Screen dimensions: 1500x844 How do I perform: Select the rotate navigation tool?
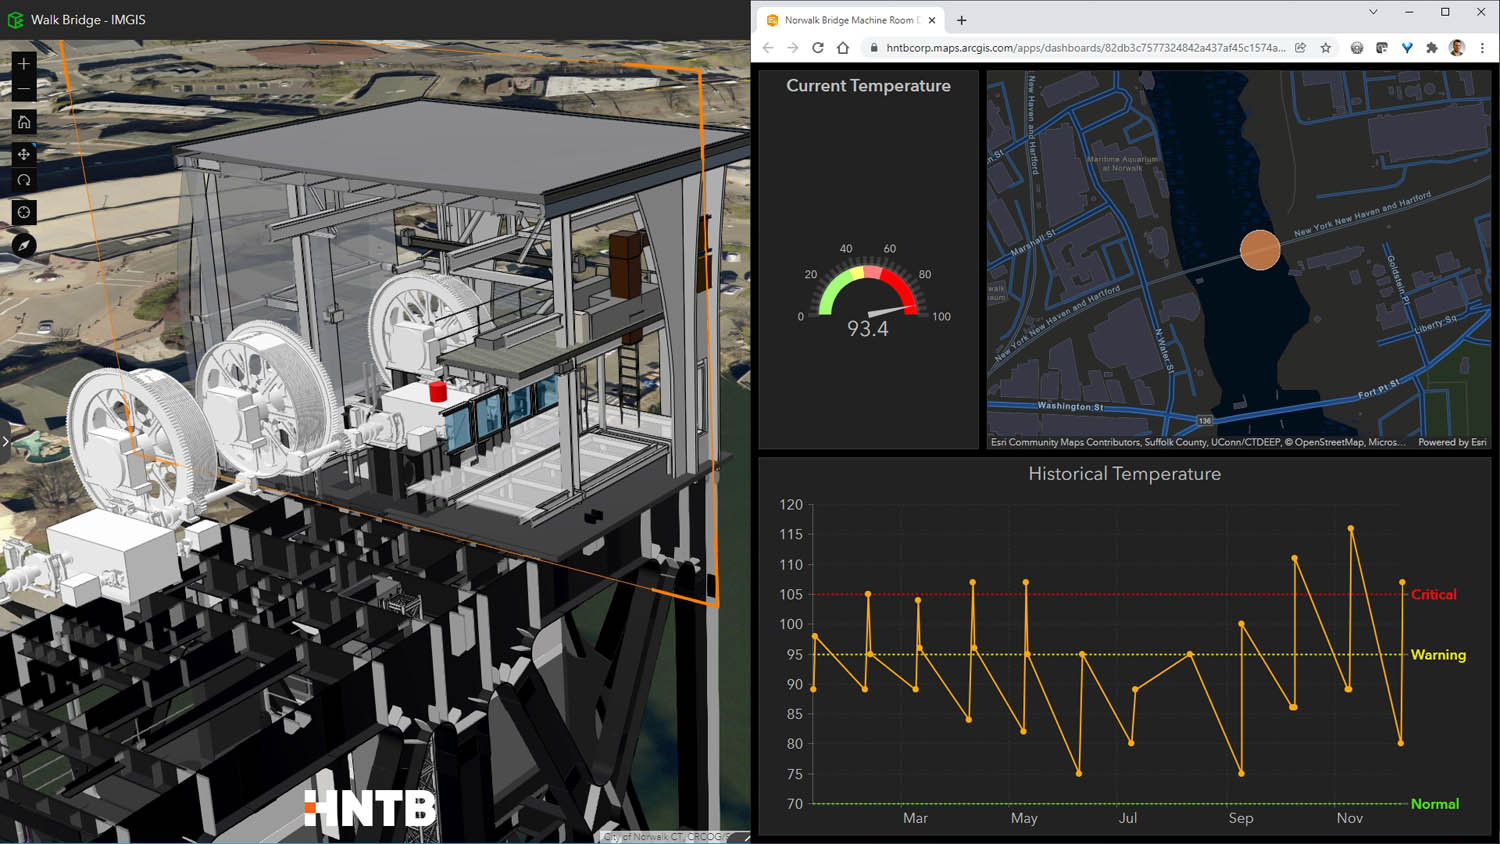(24, 180)
